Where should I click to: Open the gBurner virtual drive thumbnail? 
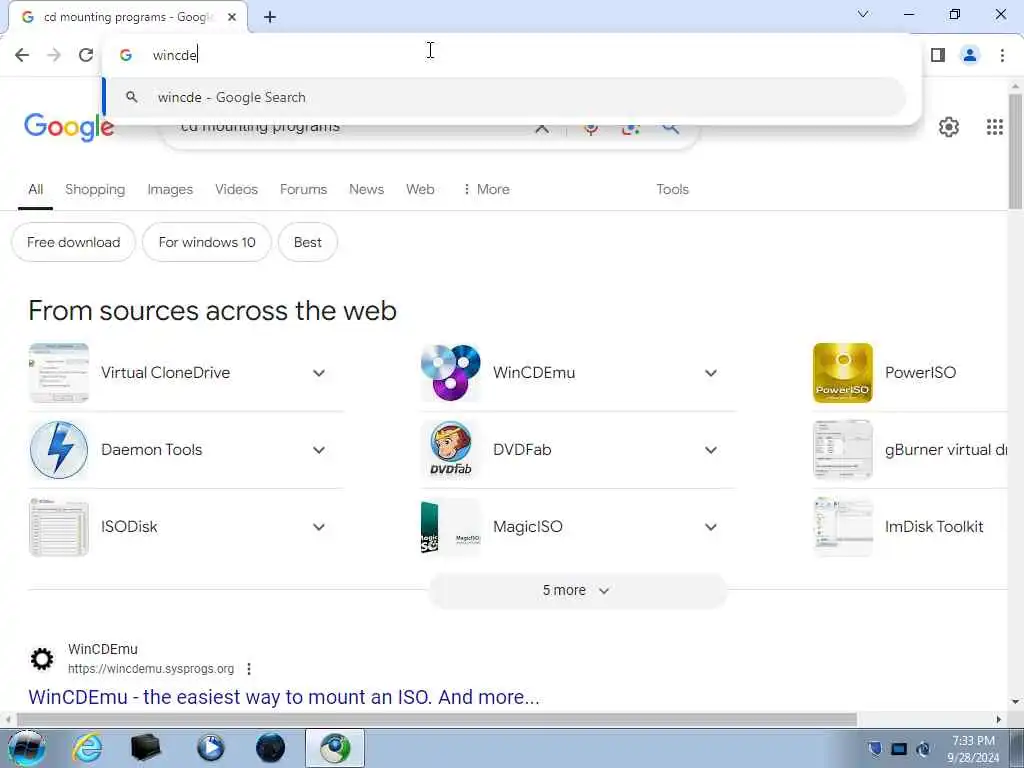[x=842, y=450]
